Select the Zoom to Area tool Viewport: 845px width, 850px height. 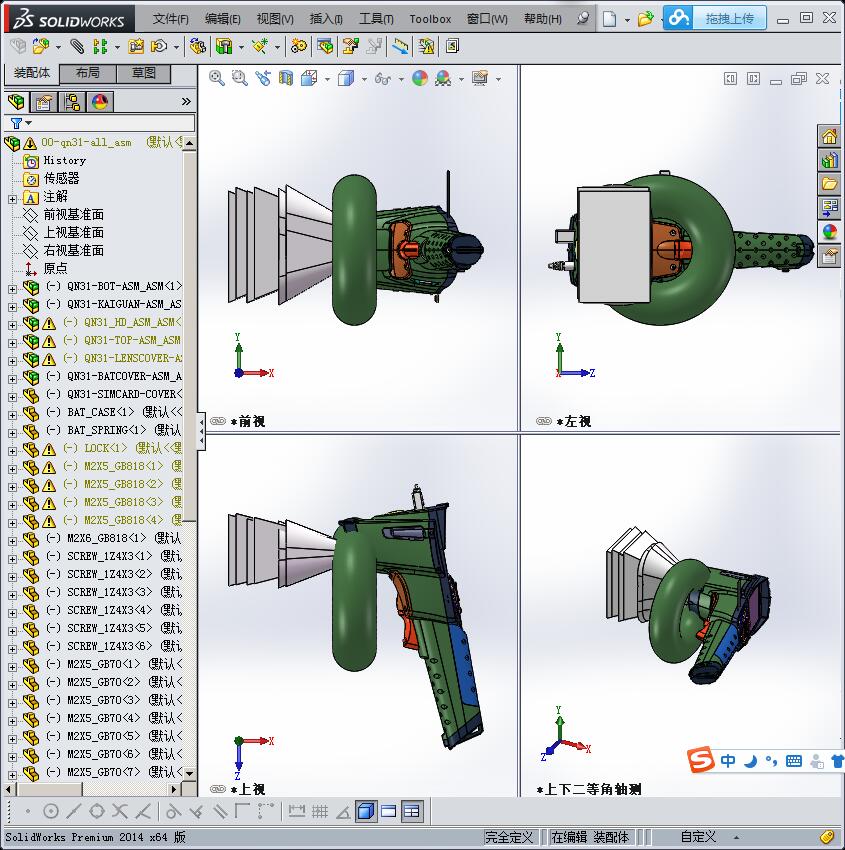(x=240, y=77)
